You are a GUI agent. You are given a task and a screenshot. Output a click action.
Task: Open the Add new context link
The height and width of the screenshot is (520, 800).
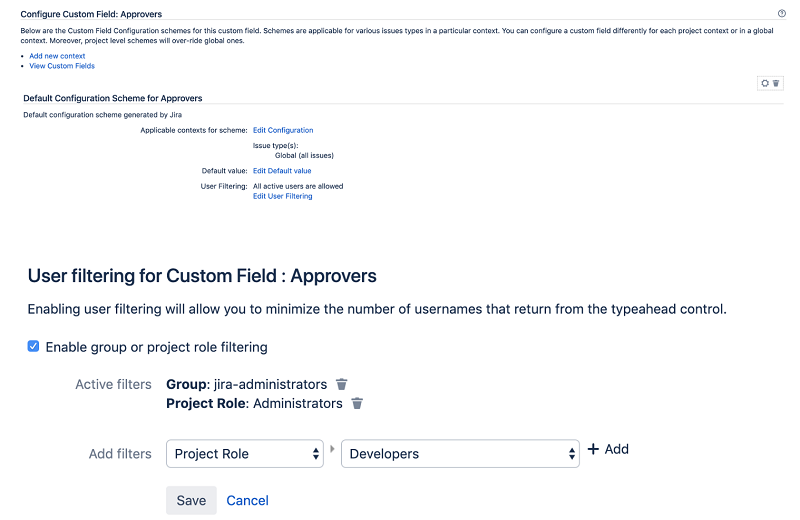point(57,56)
